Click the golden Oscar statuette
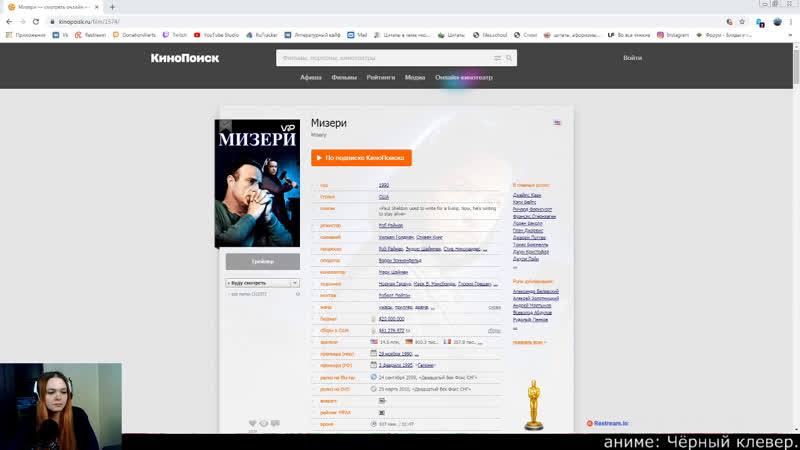 pos(534,405)
